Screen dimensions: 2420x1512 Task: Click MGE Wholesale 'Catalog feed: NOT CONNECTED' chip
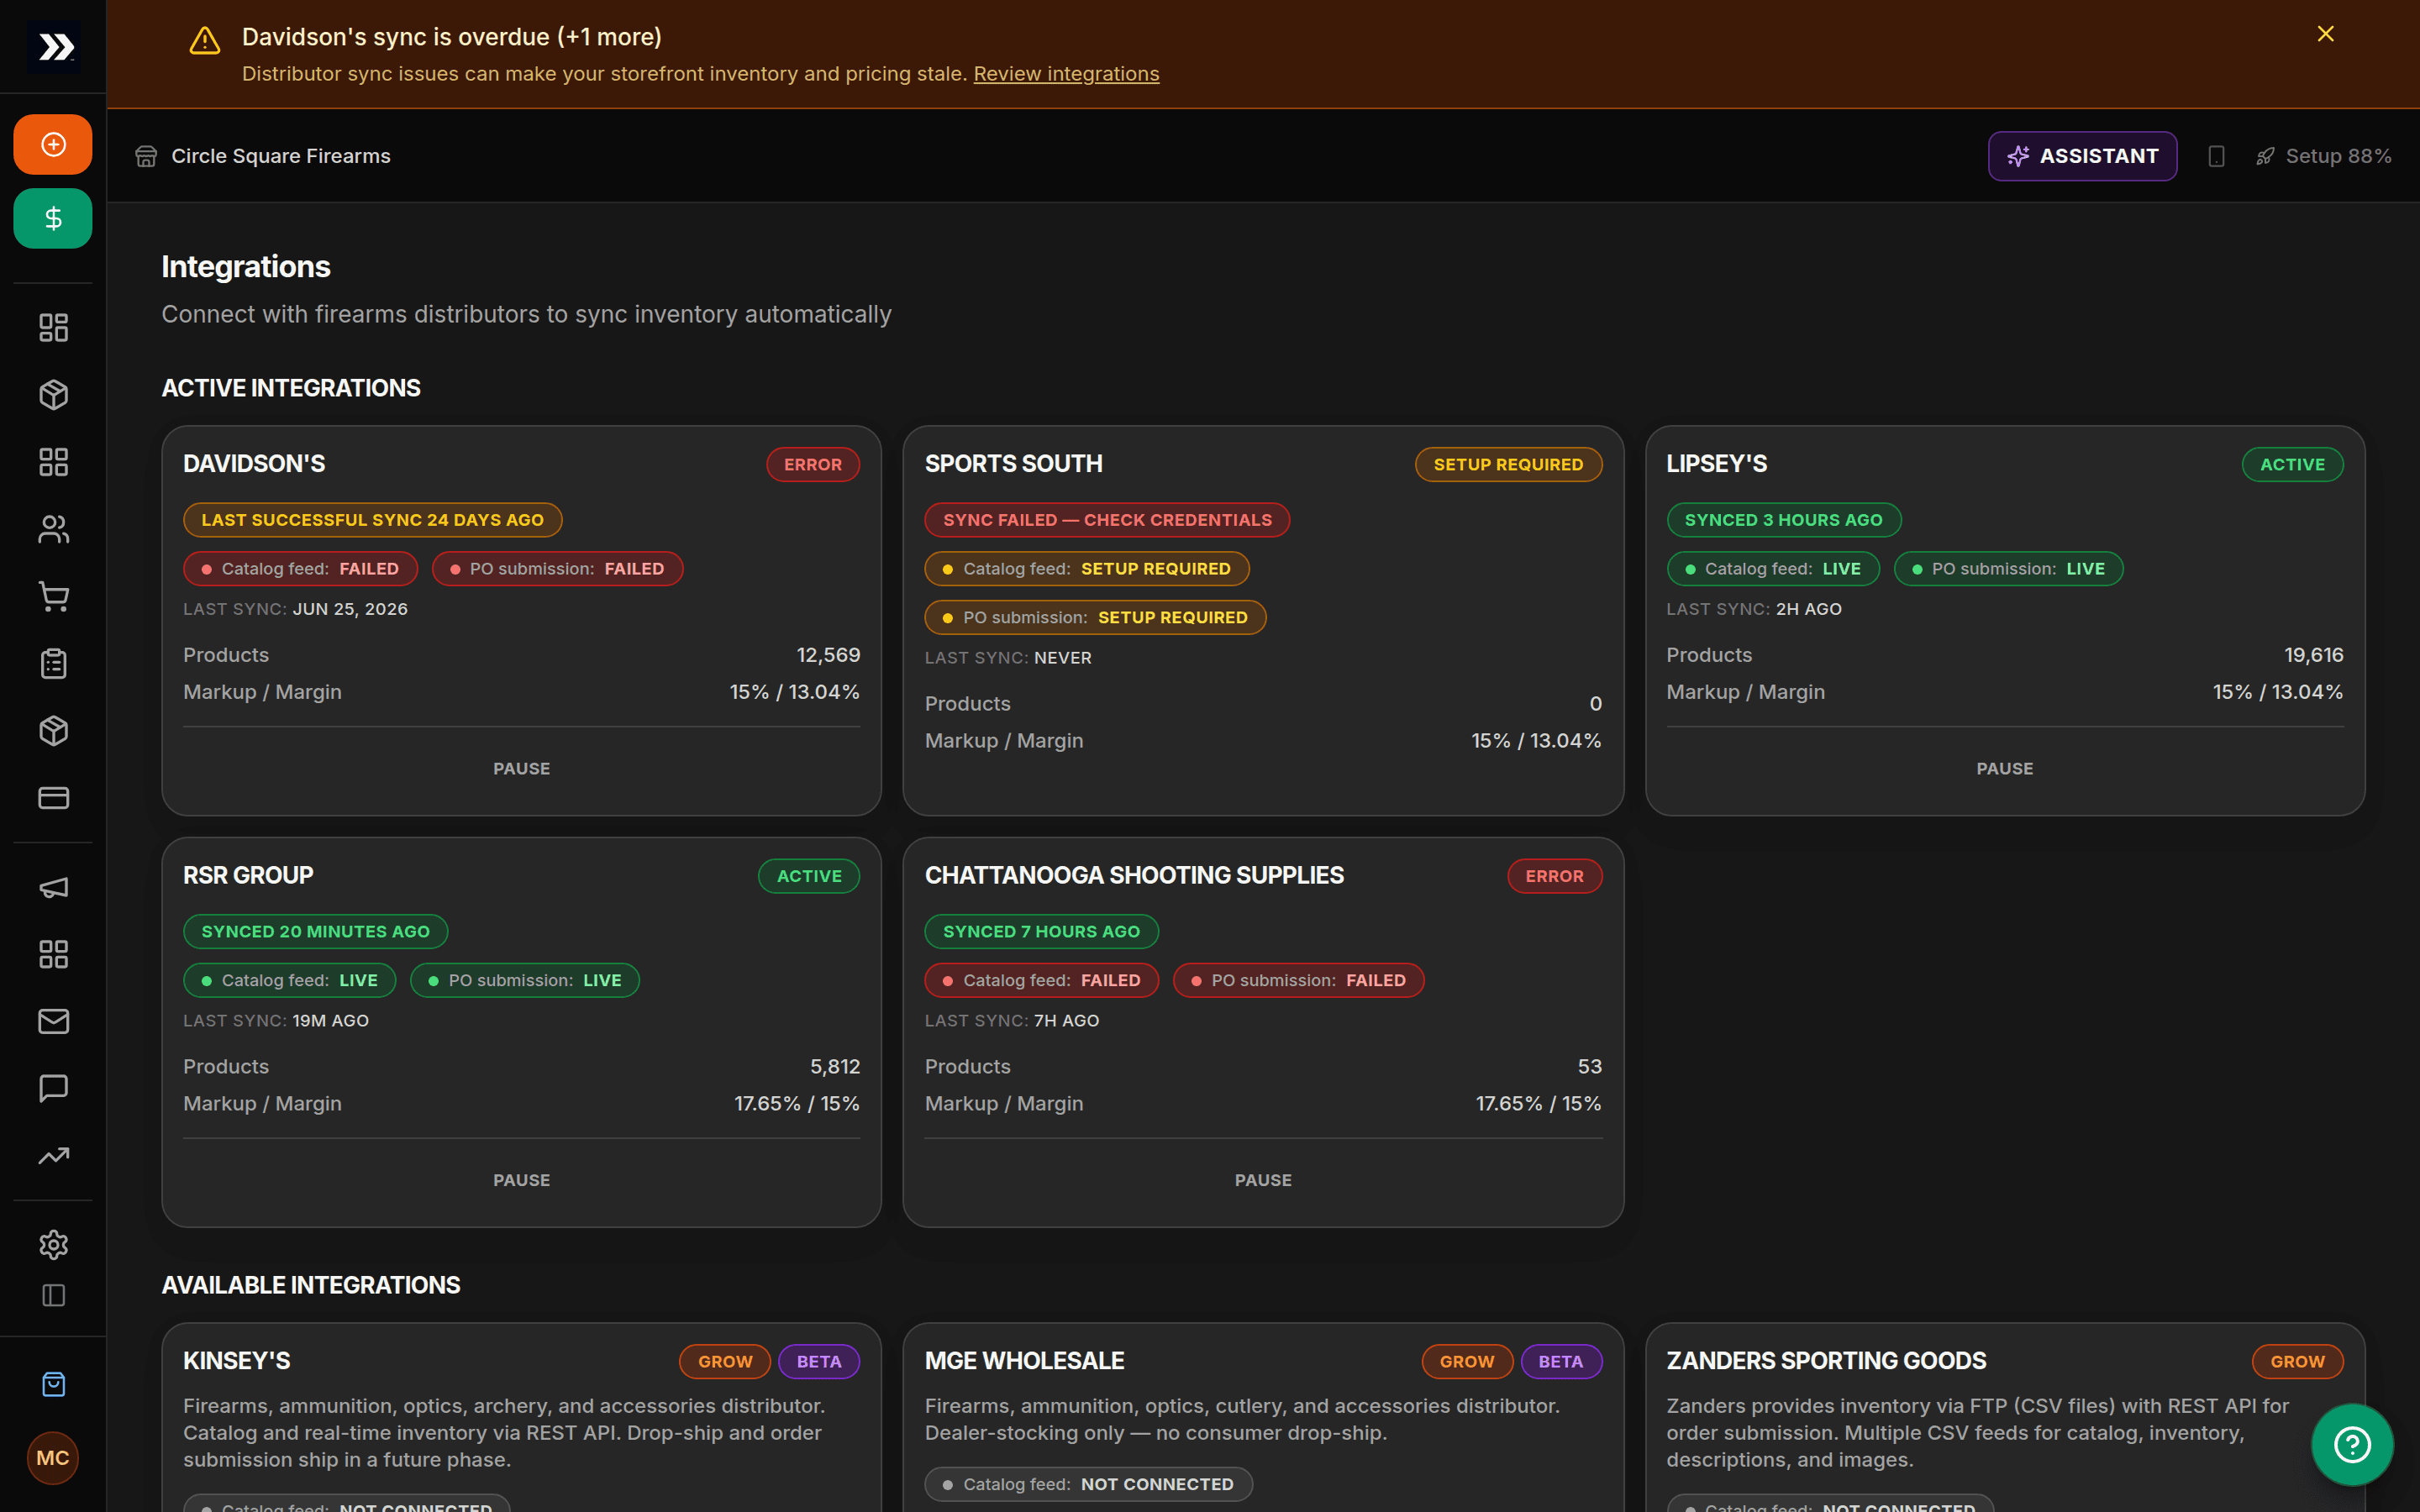pyautogui.click(x=1088, y=1484)
